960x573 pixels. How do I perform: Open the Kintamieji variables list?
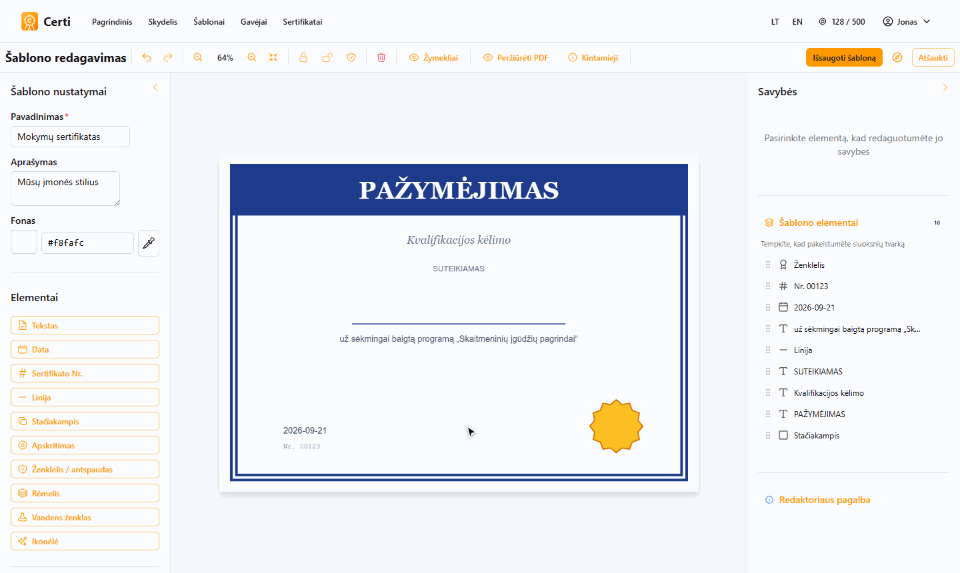pyautogui.click(x=593, y=58)
